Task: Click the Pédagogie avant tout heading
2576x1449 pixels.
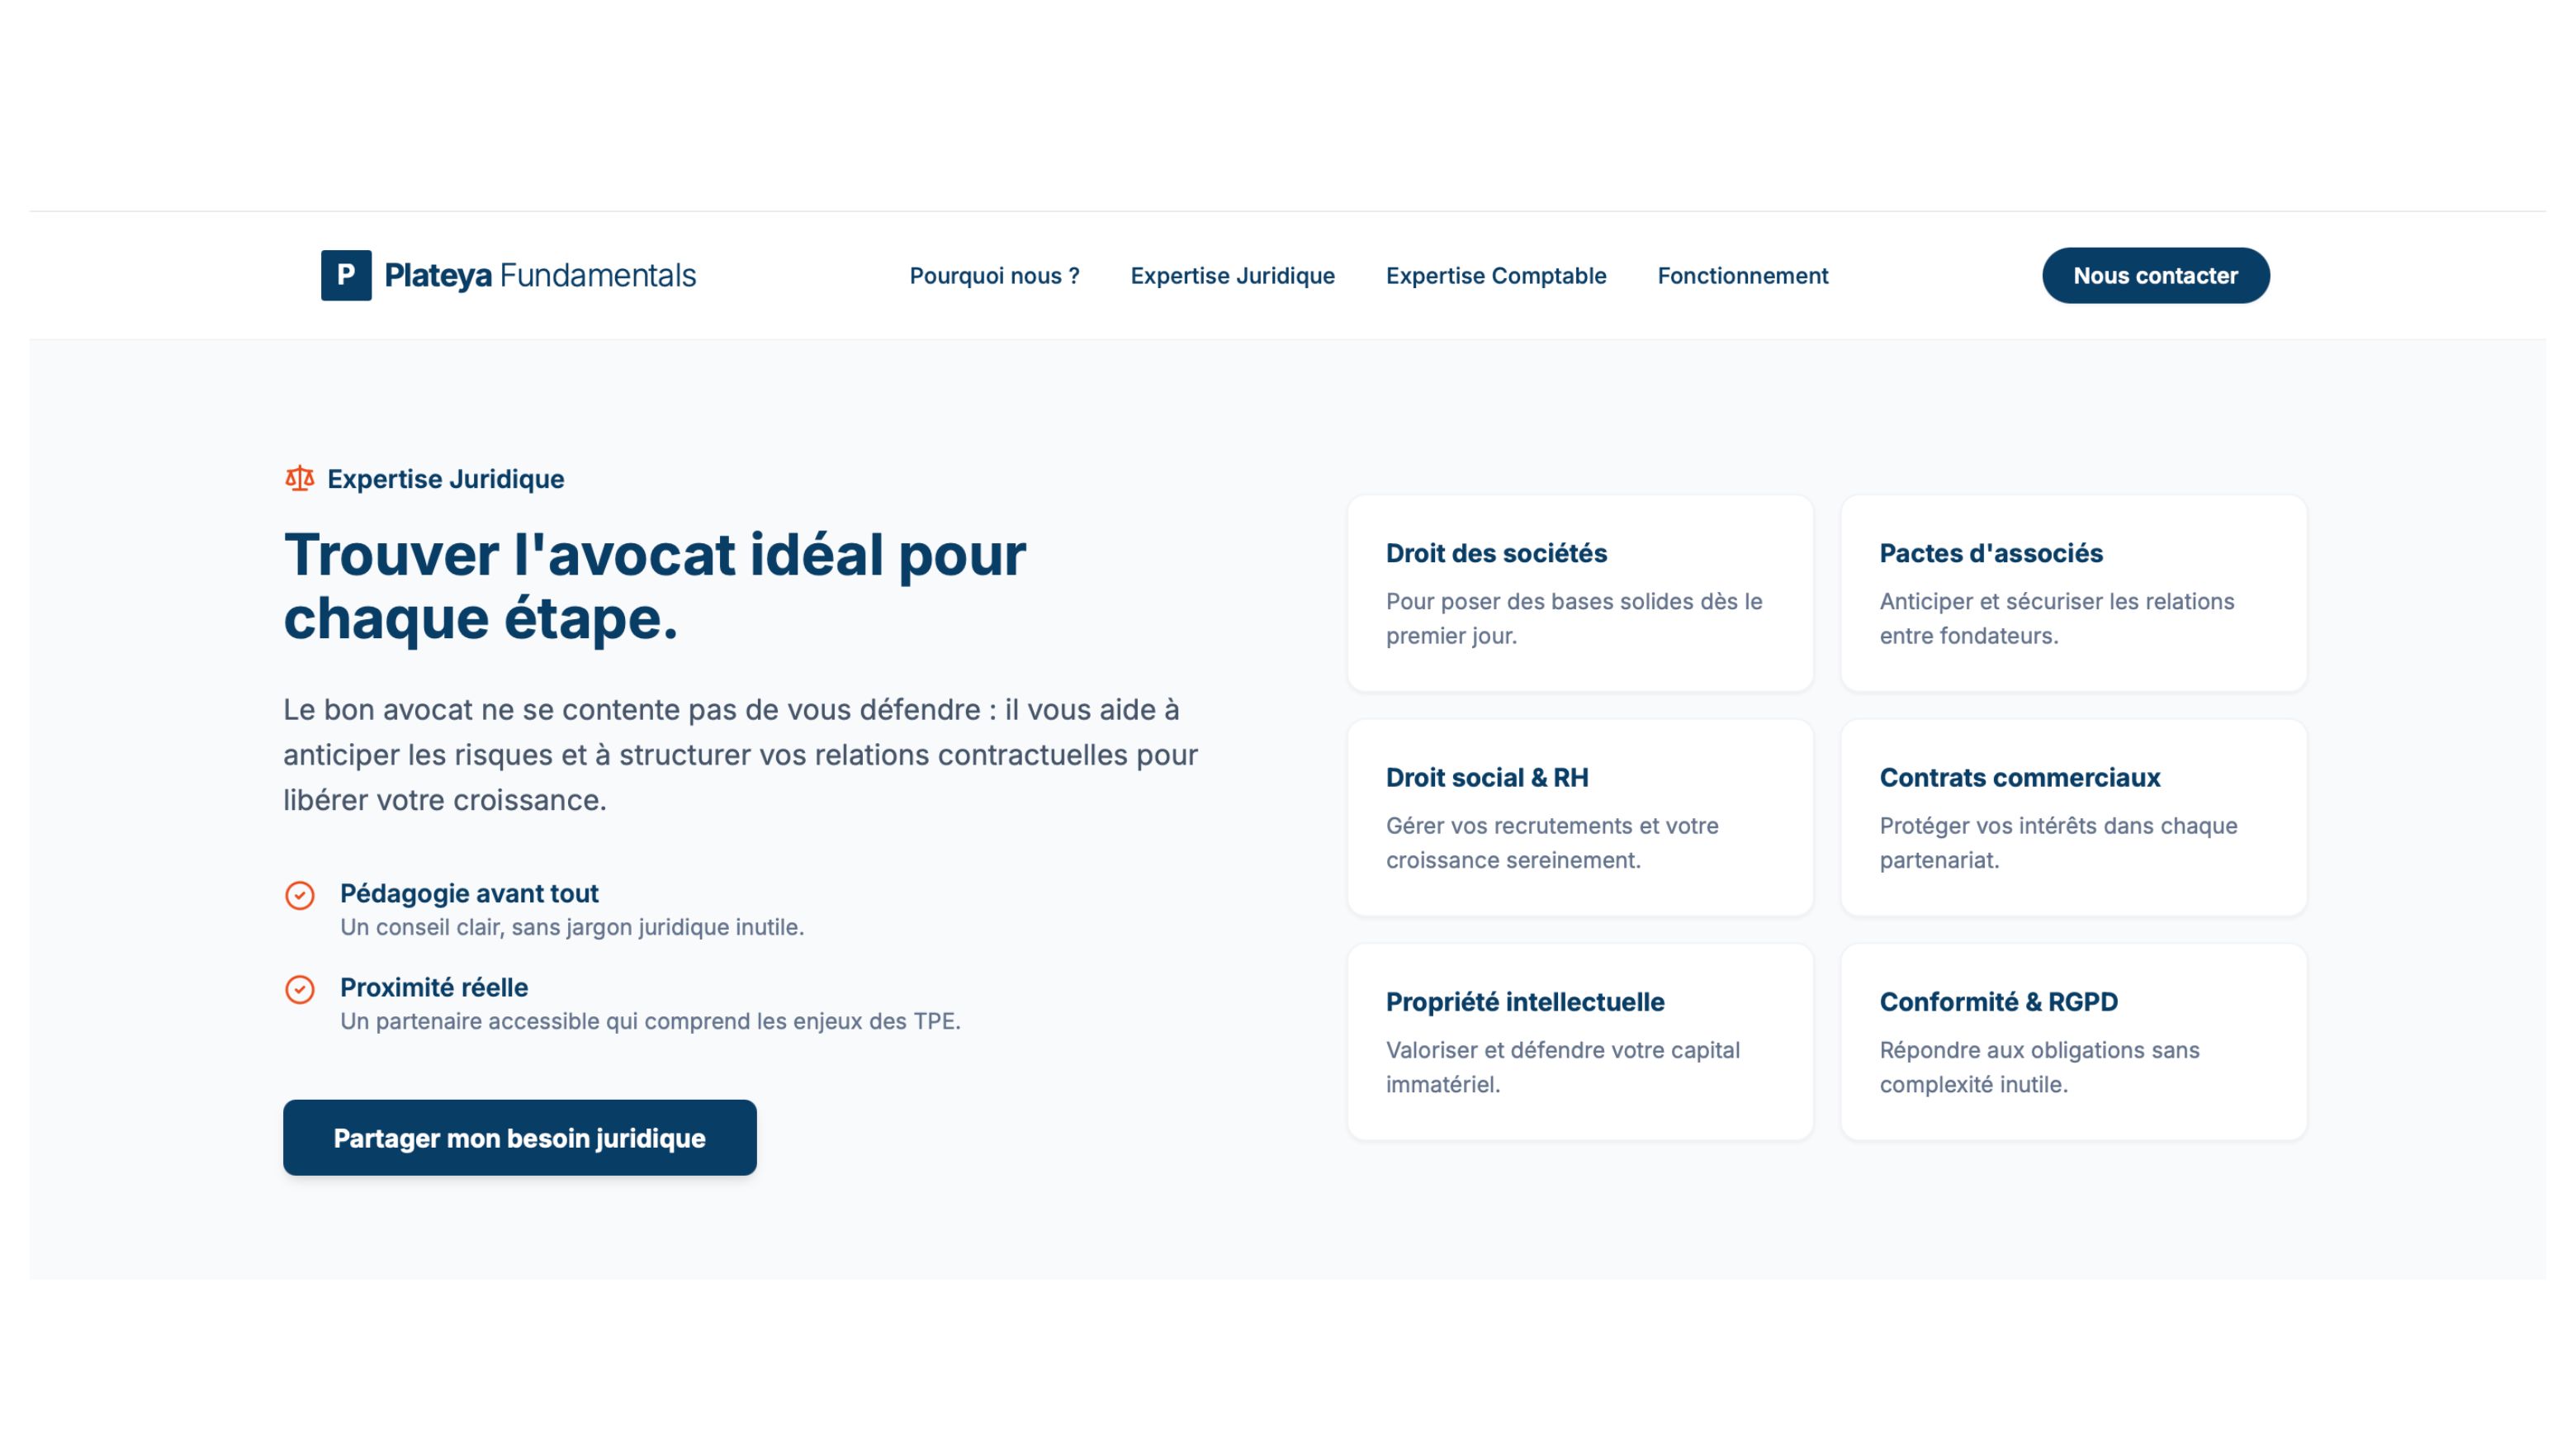Action: point(469,893)
